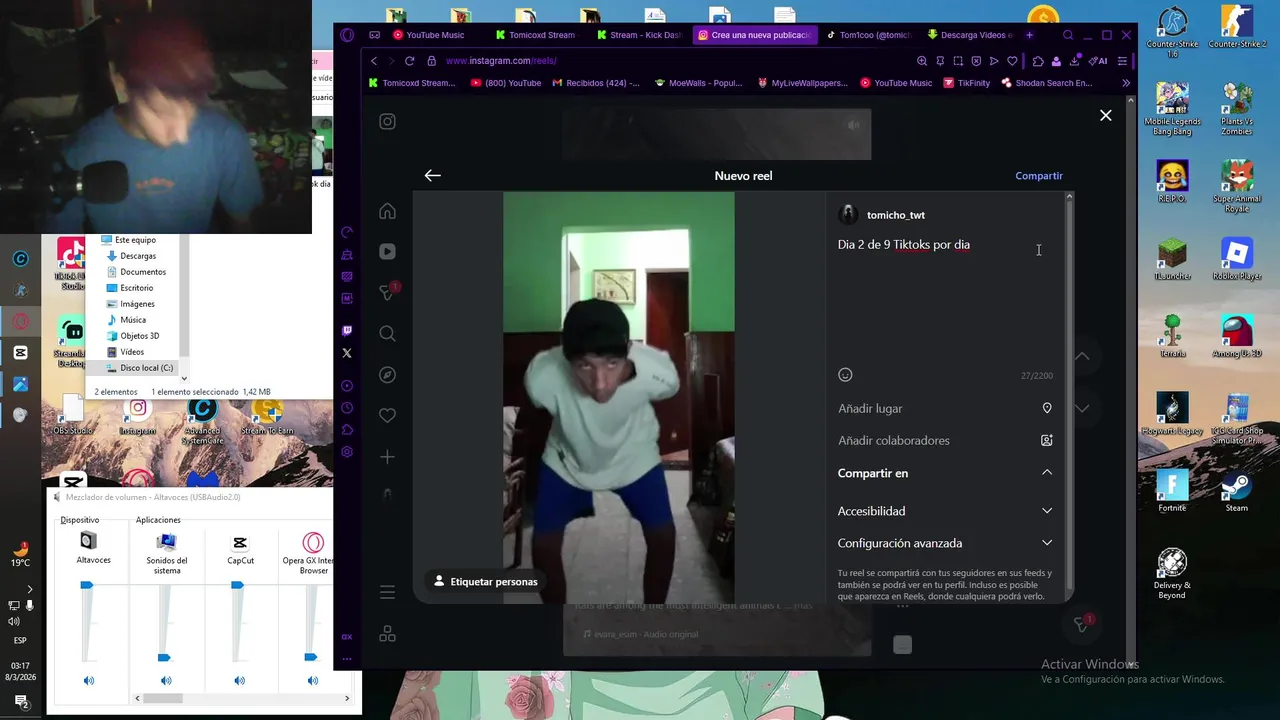1280x720 pixels.
Task: Open Instagram messages with notification badge
Action: (x=387, y=292)
